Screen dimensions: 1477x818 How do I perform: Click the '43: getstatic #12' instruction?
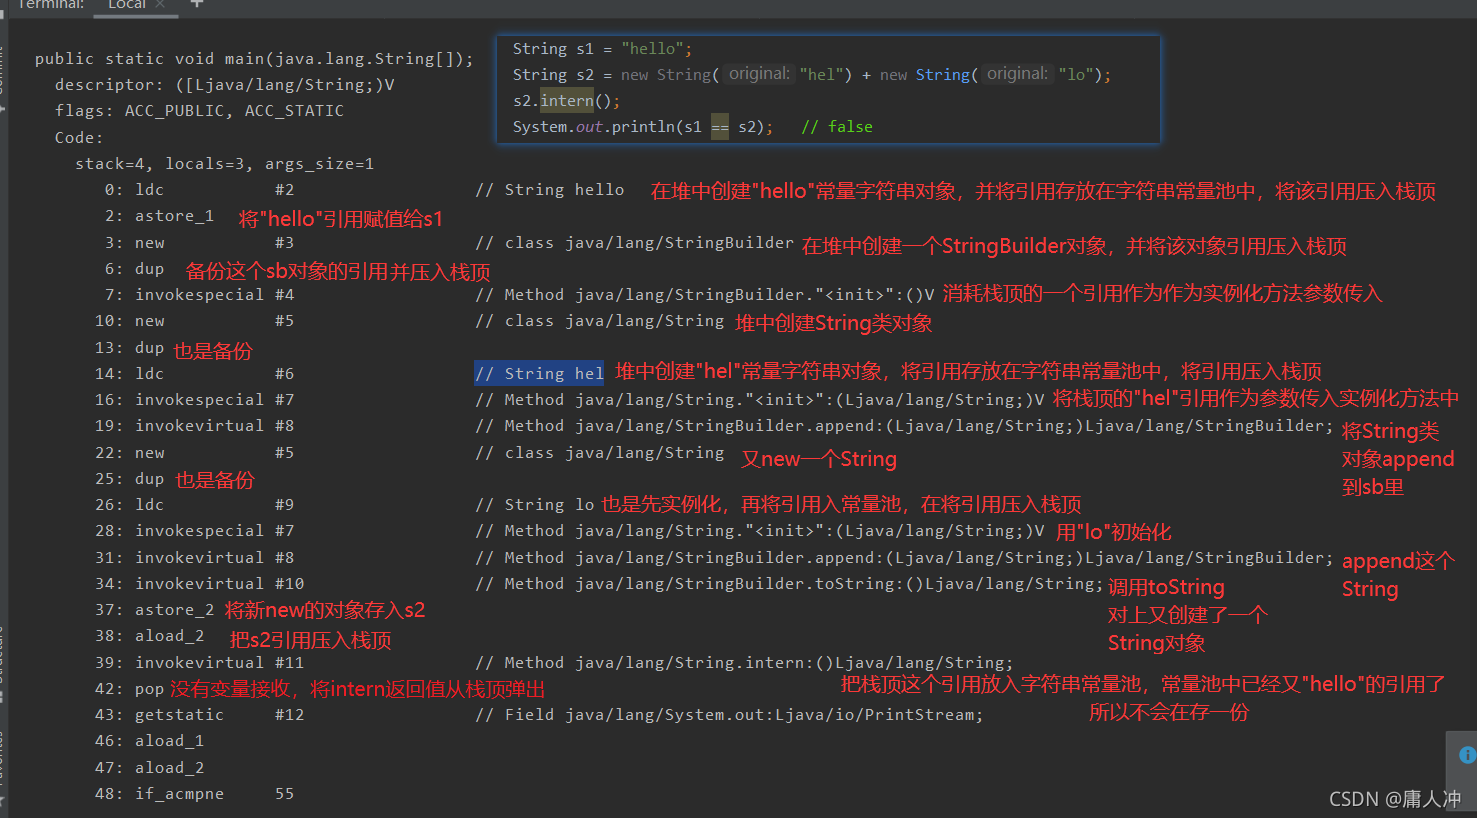pyautogui.click(x=199, y=715)
